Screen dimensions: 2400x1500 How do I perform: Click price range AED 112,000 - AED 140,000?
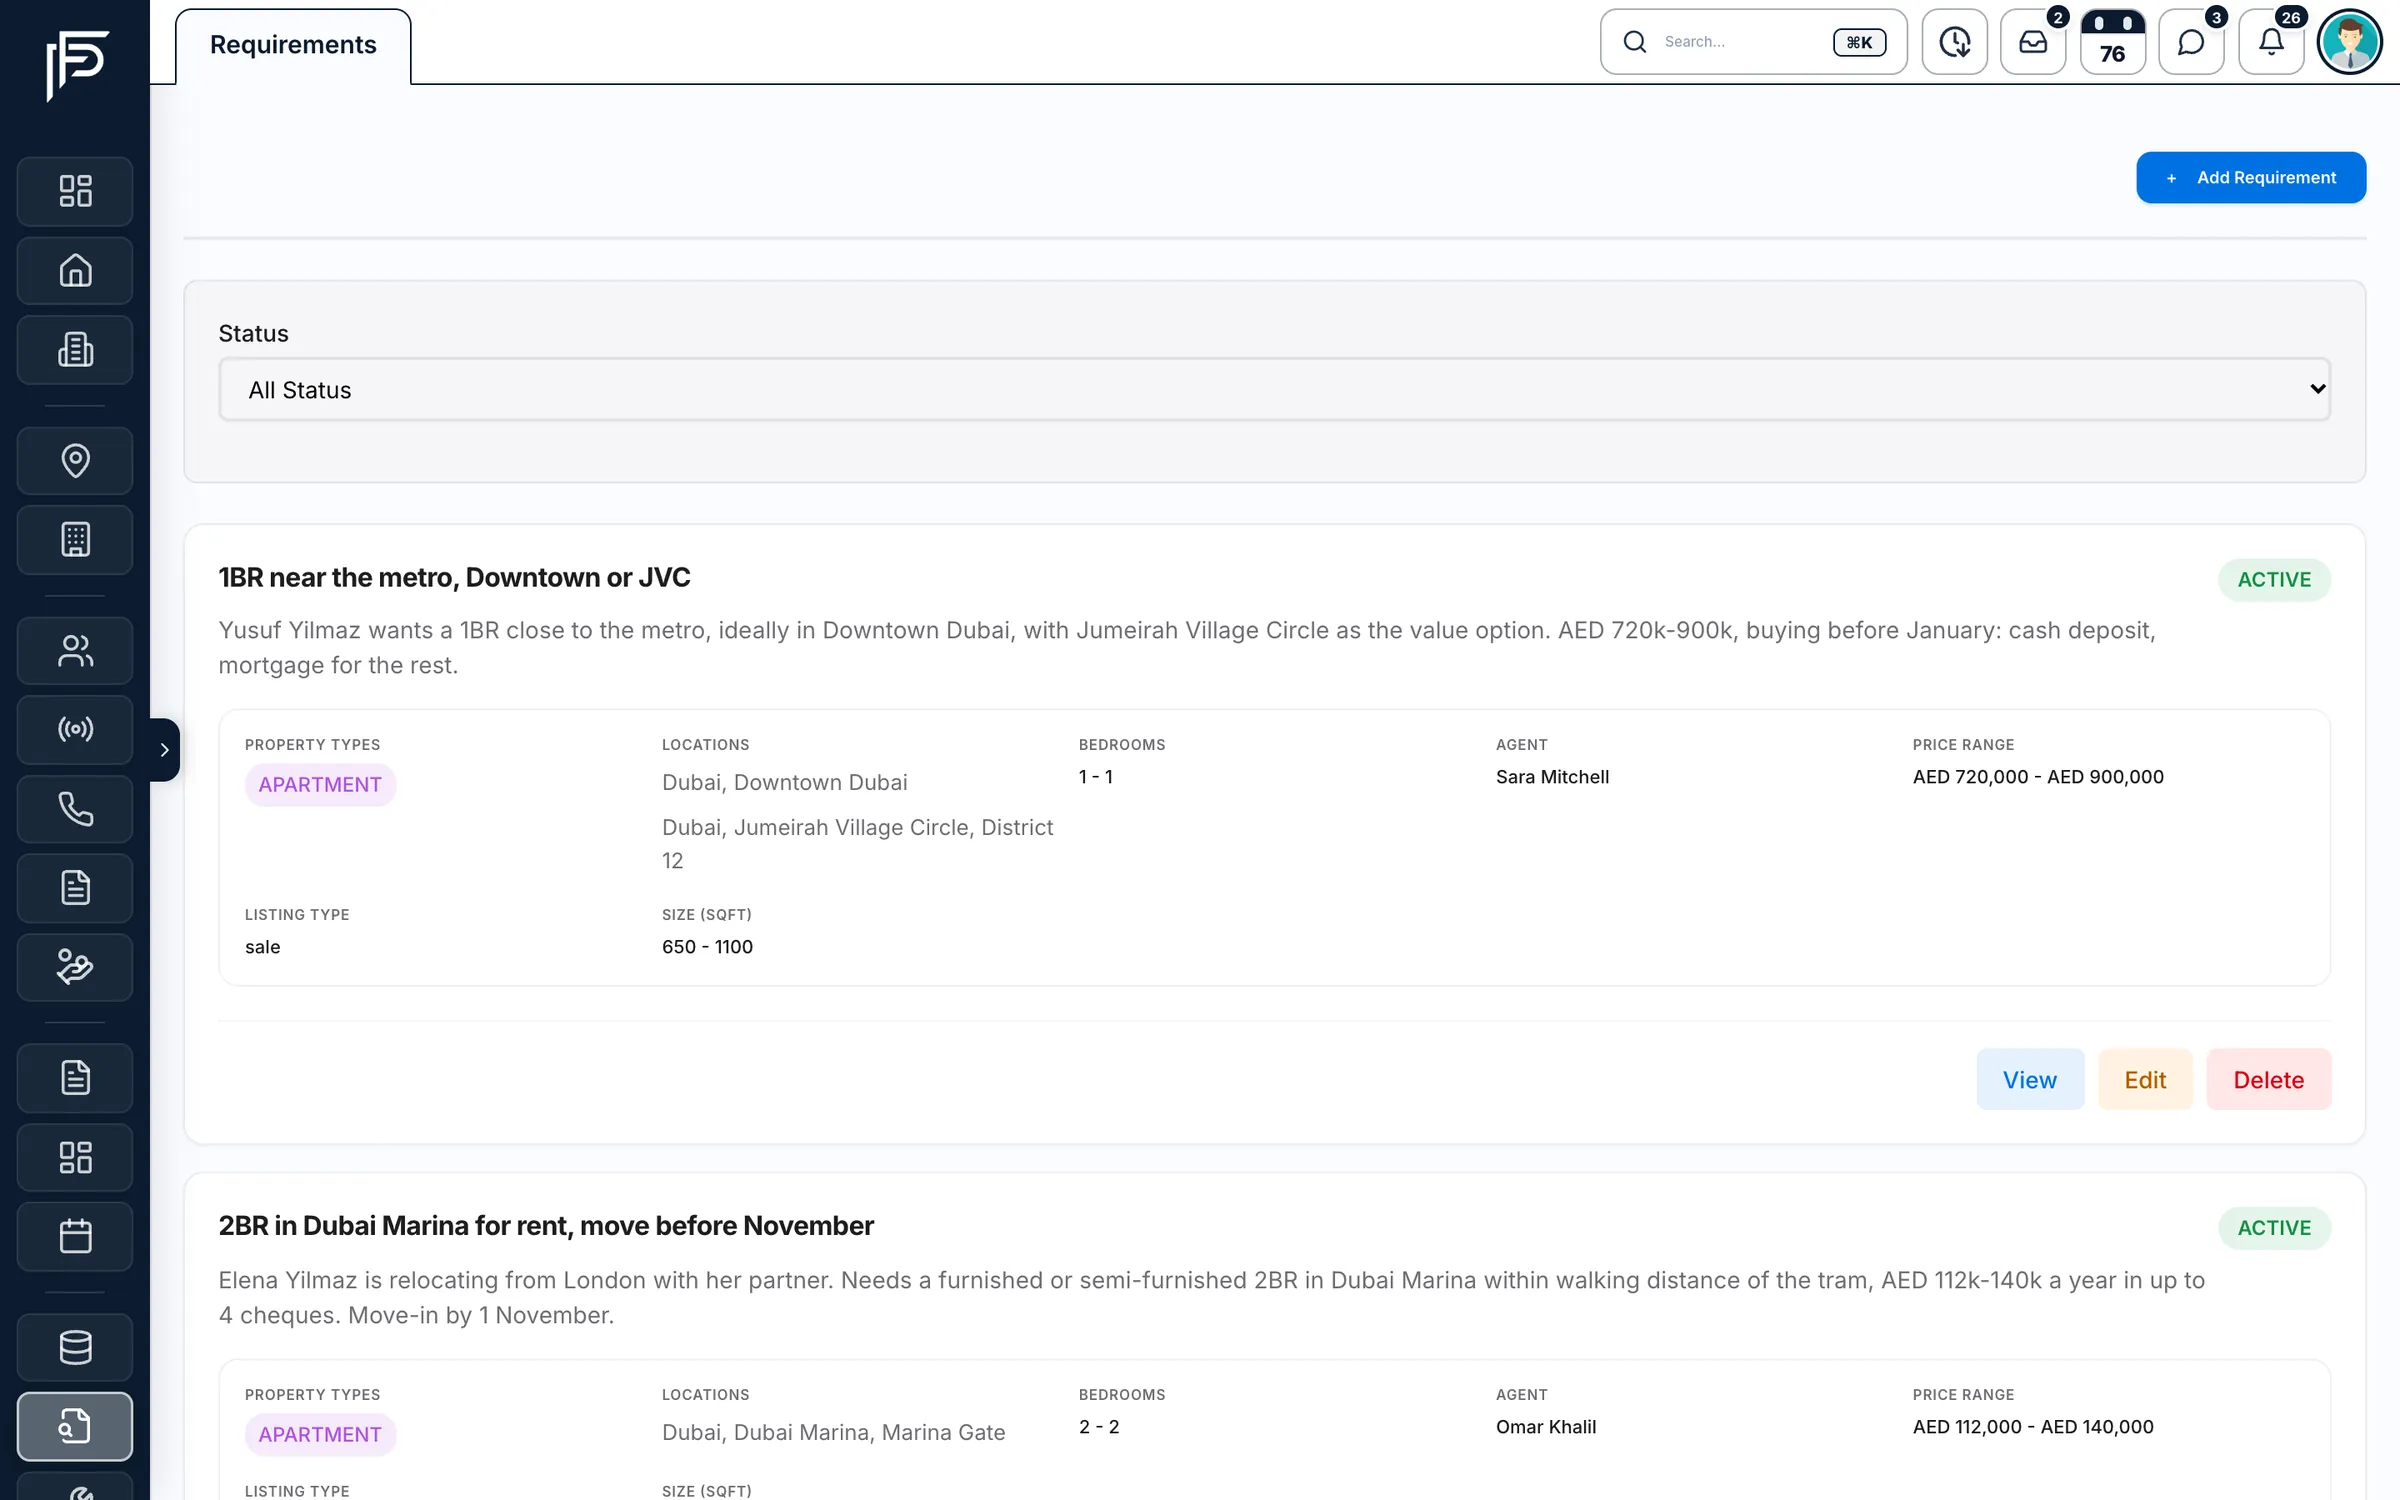[x=2033, y=1427]
